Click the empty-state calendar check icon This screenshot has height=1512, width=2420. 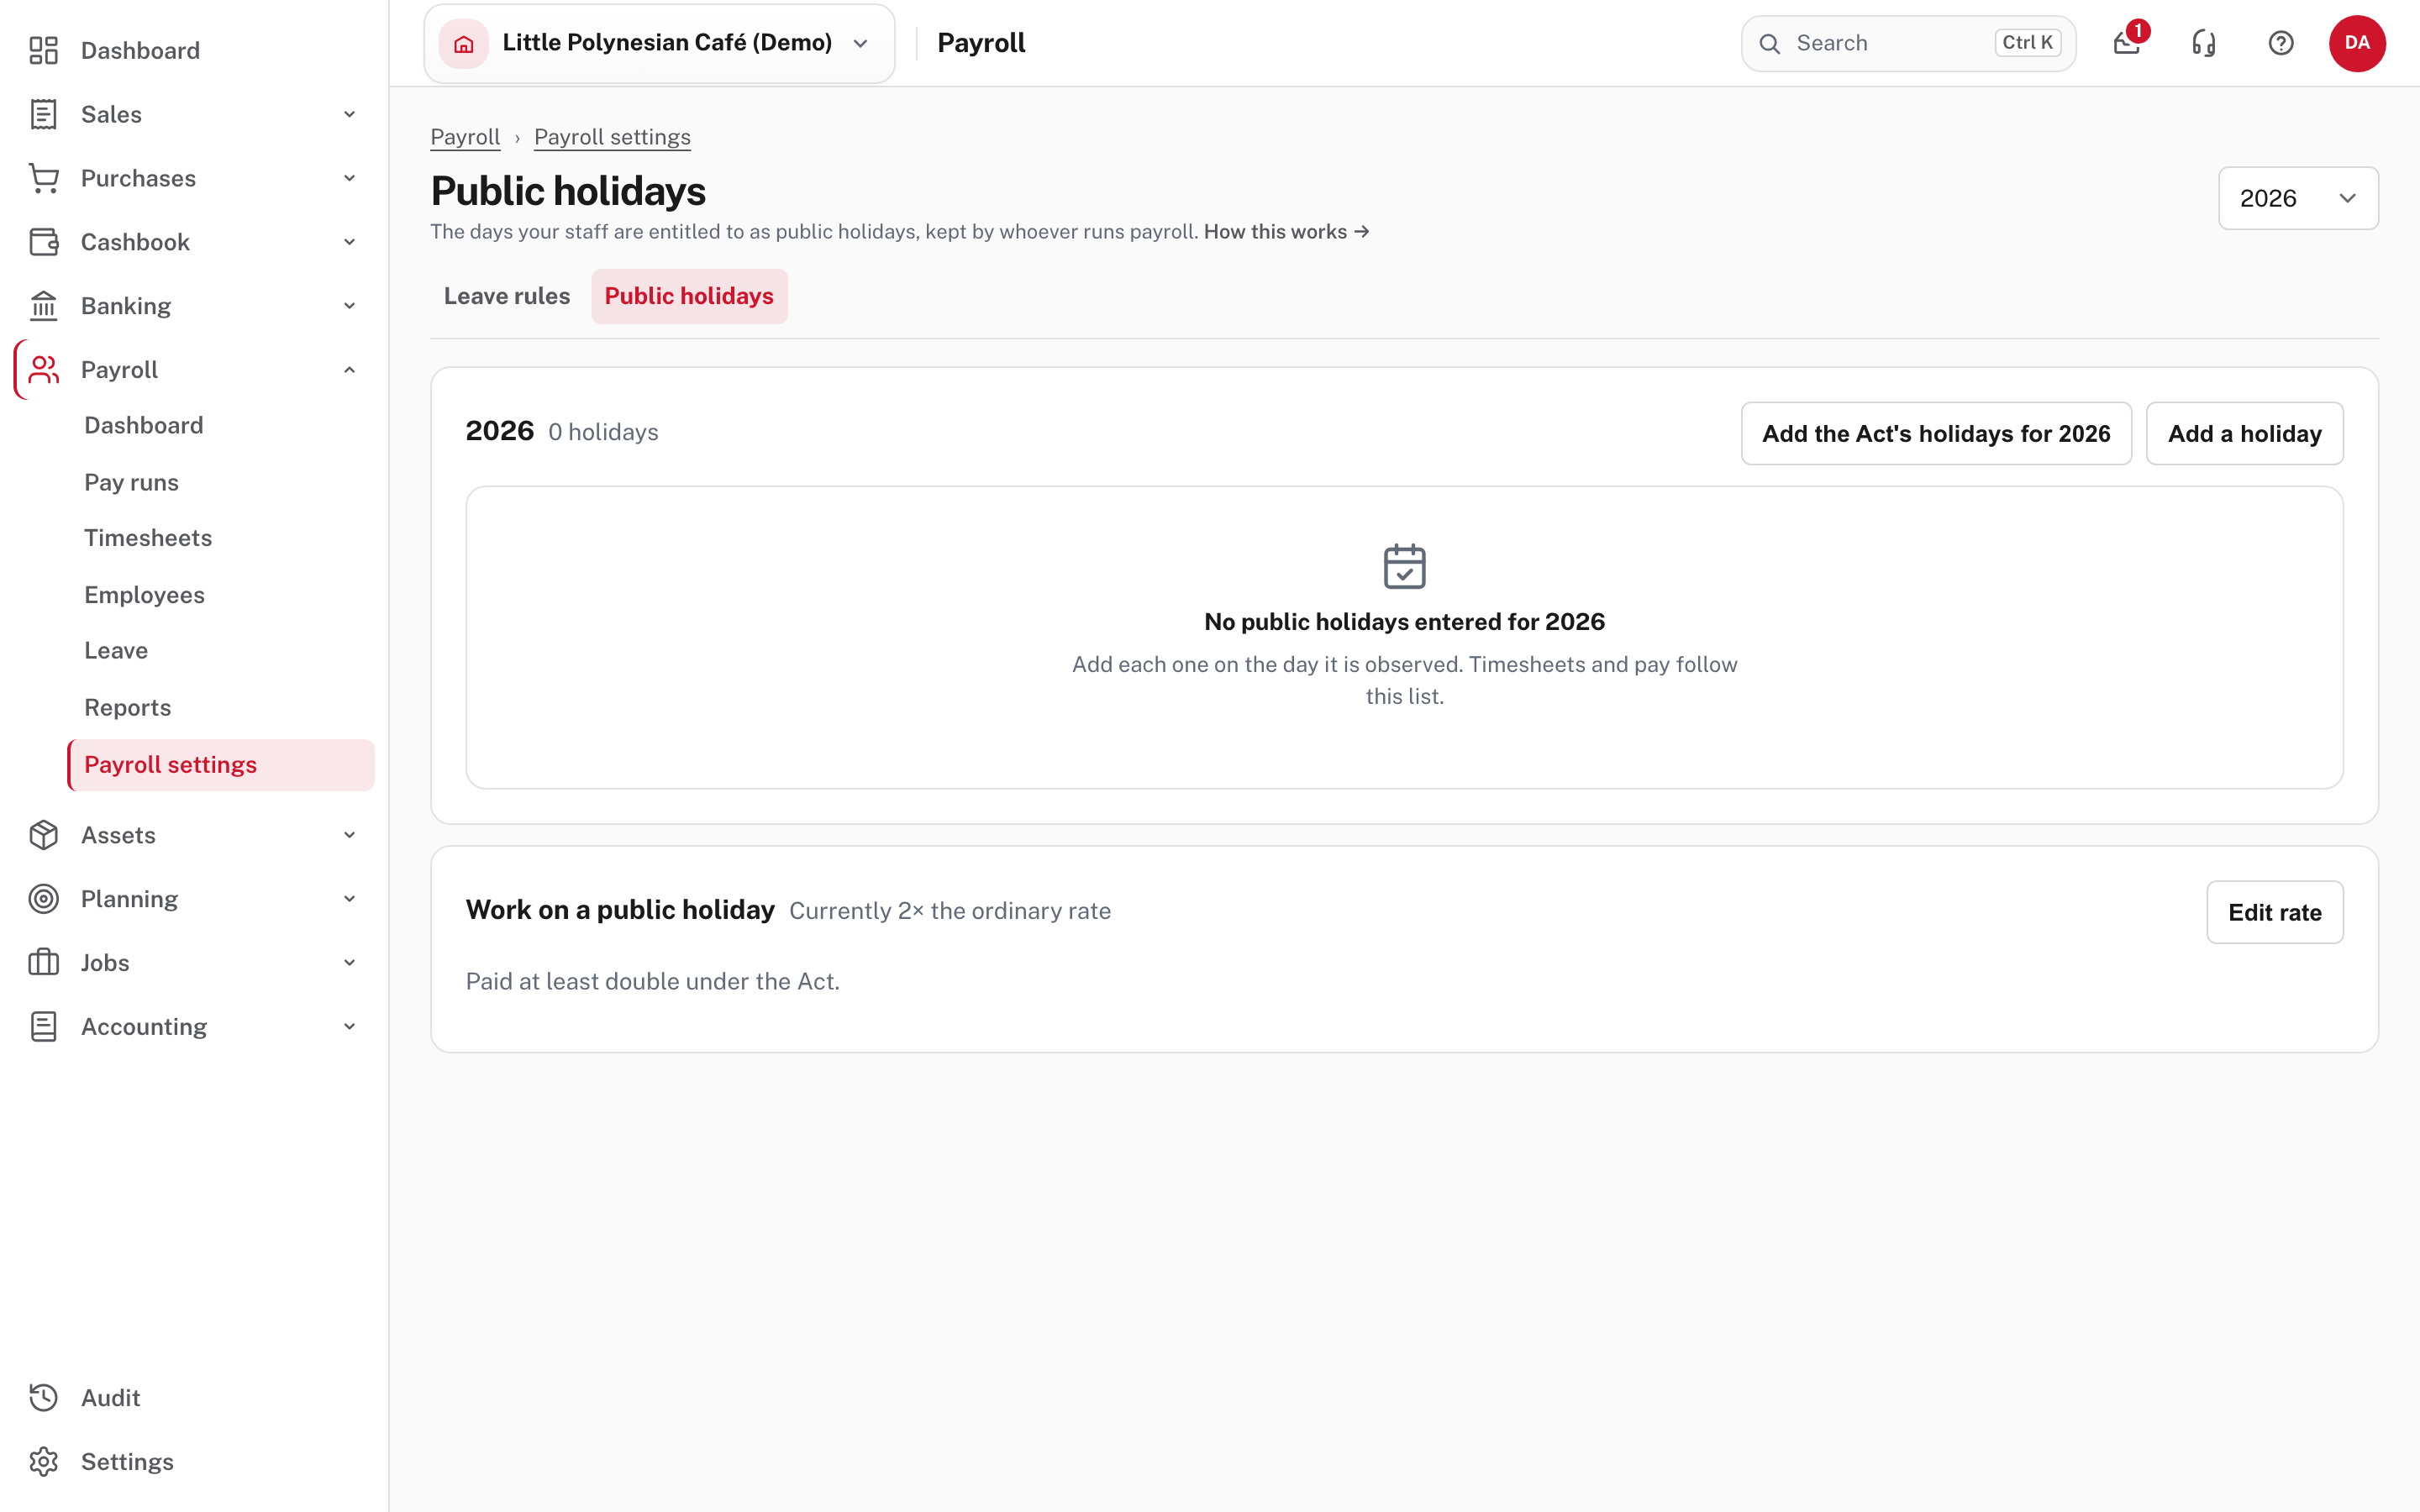pos(1404,566)
